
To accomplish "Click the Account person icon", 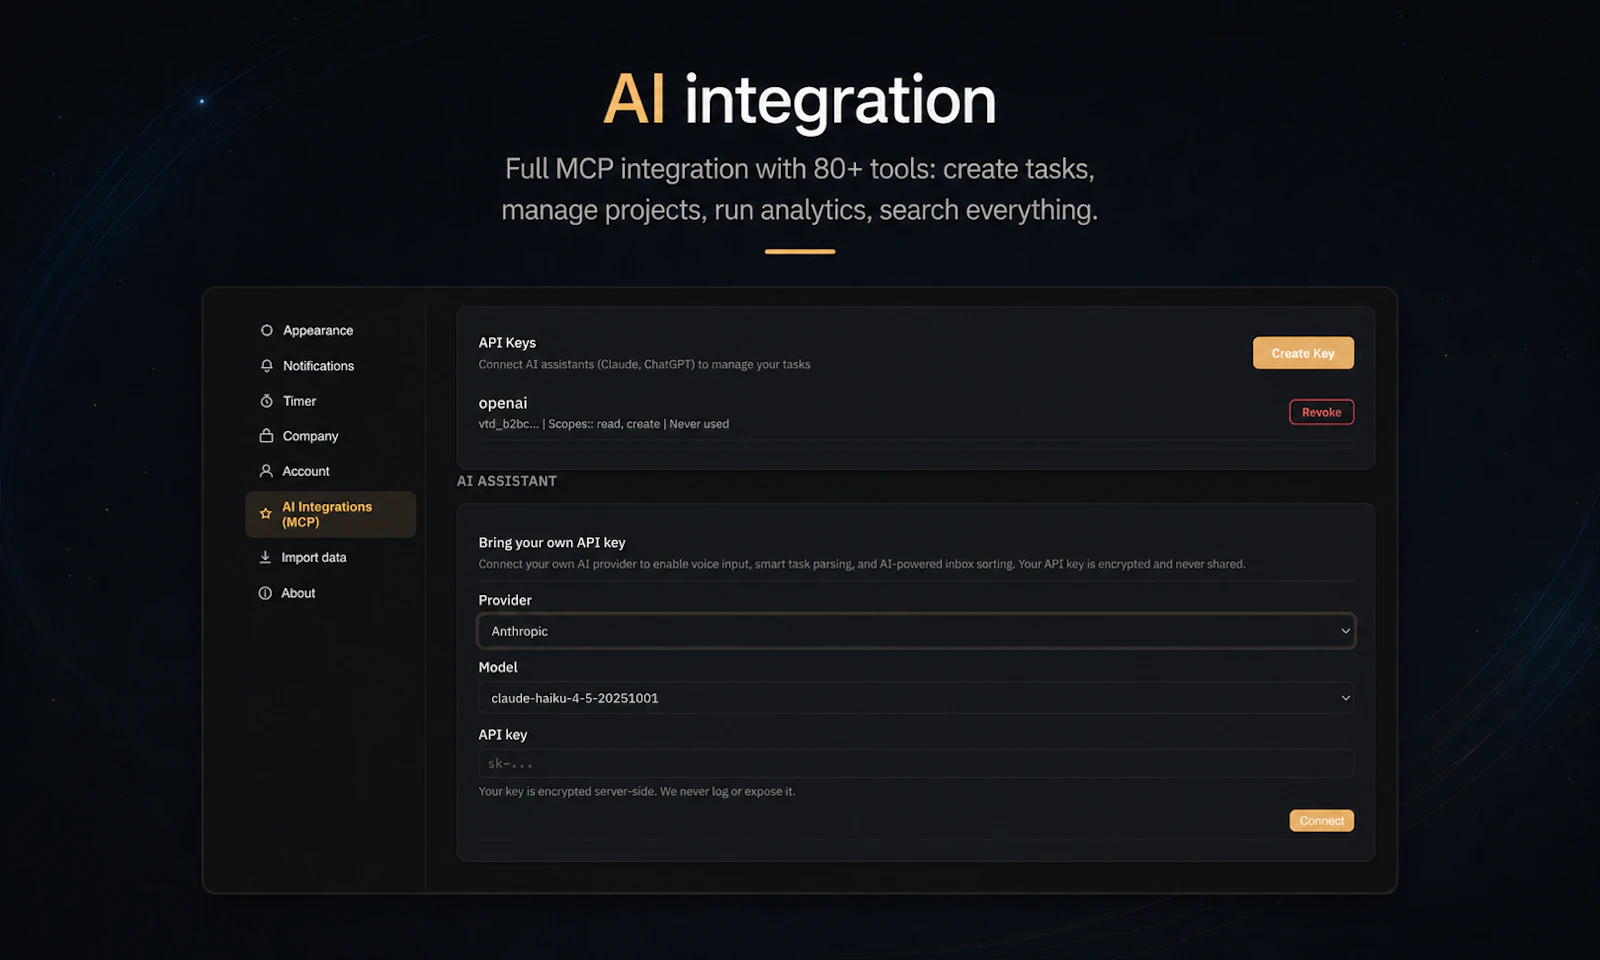I will tap(266, 471).
